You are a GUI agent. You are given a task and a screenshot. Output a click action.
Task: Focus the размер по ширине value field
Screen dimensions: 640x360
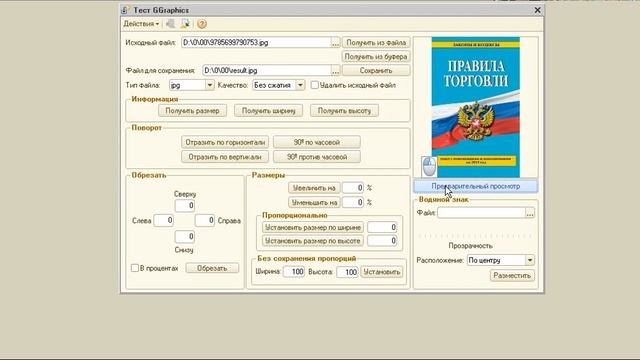pyautogui.click(x=382, y=227)
